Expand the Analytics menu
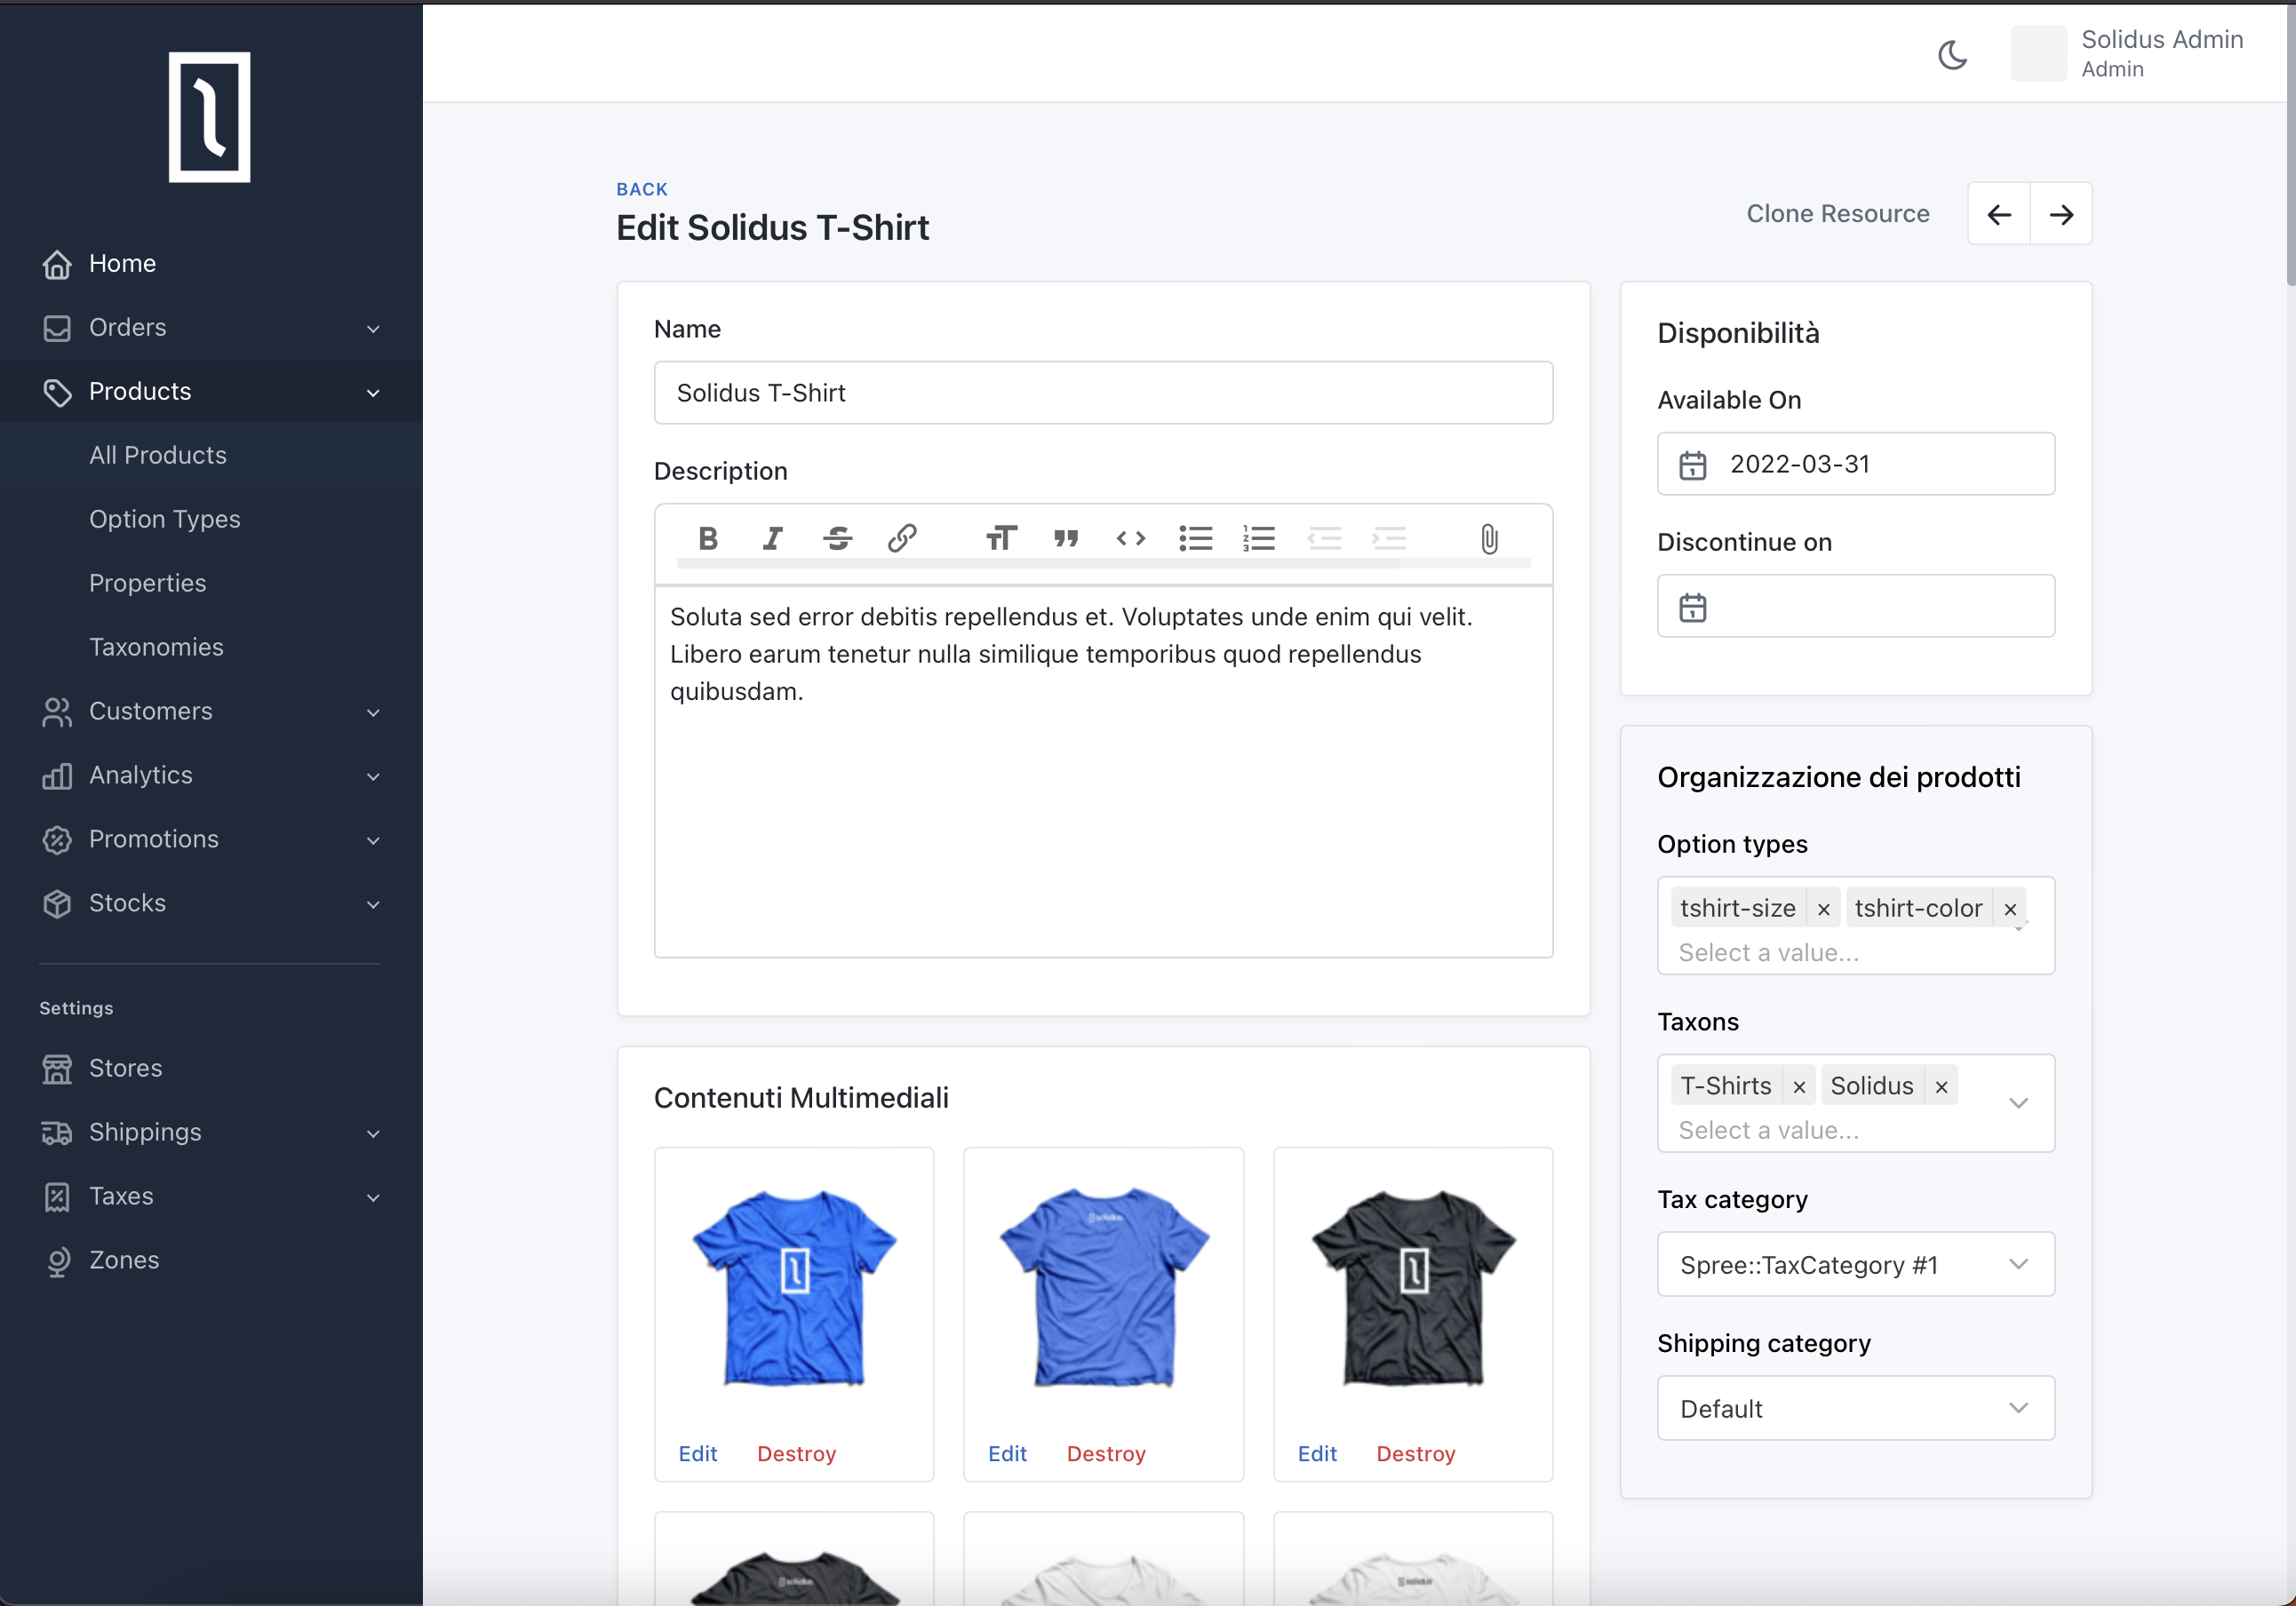The height and width of the screenshot is (1606, 2296). coord(211,775)
